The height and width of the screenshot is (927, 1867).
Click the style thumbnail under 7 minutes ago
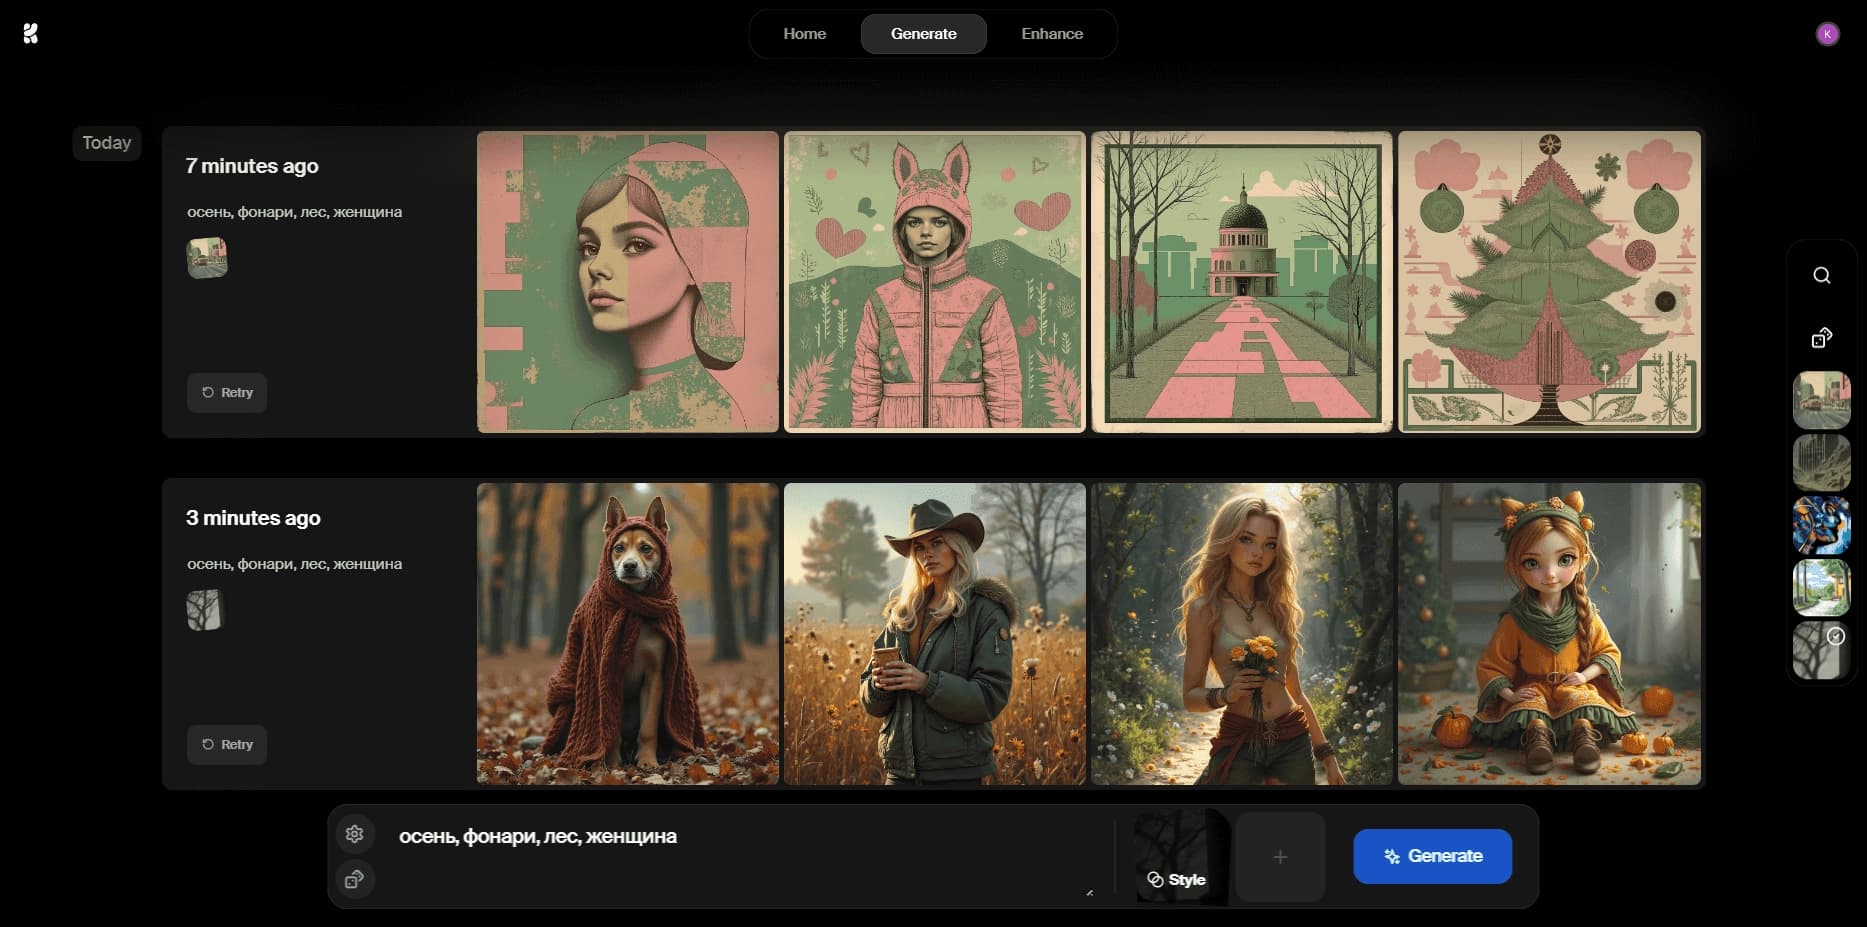pos(207,258)
